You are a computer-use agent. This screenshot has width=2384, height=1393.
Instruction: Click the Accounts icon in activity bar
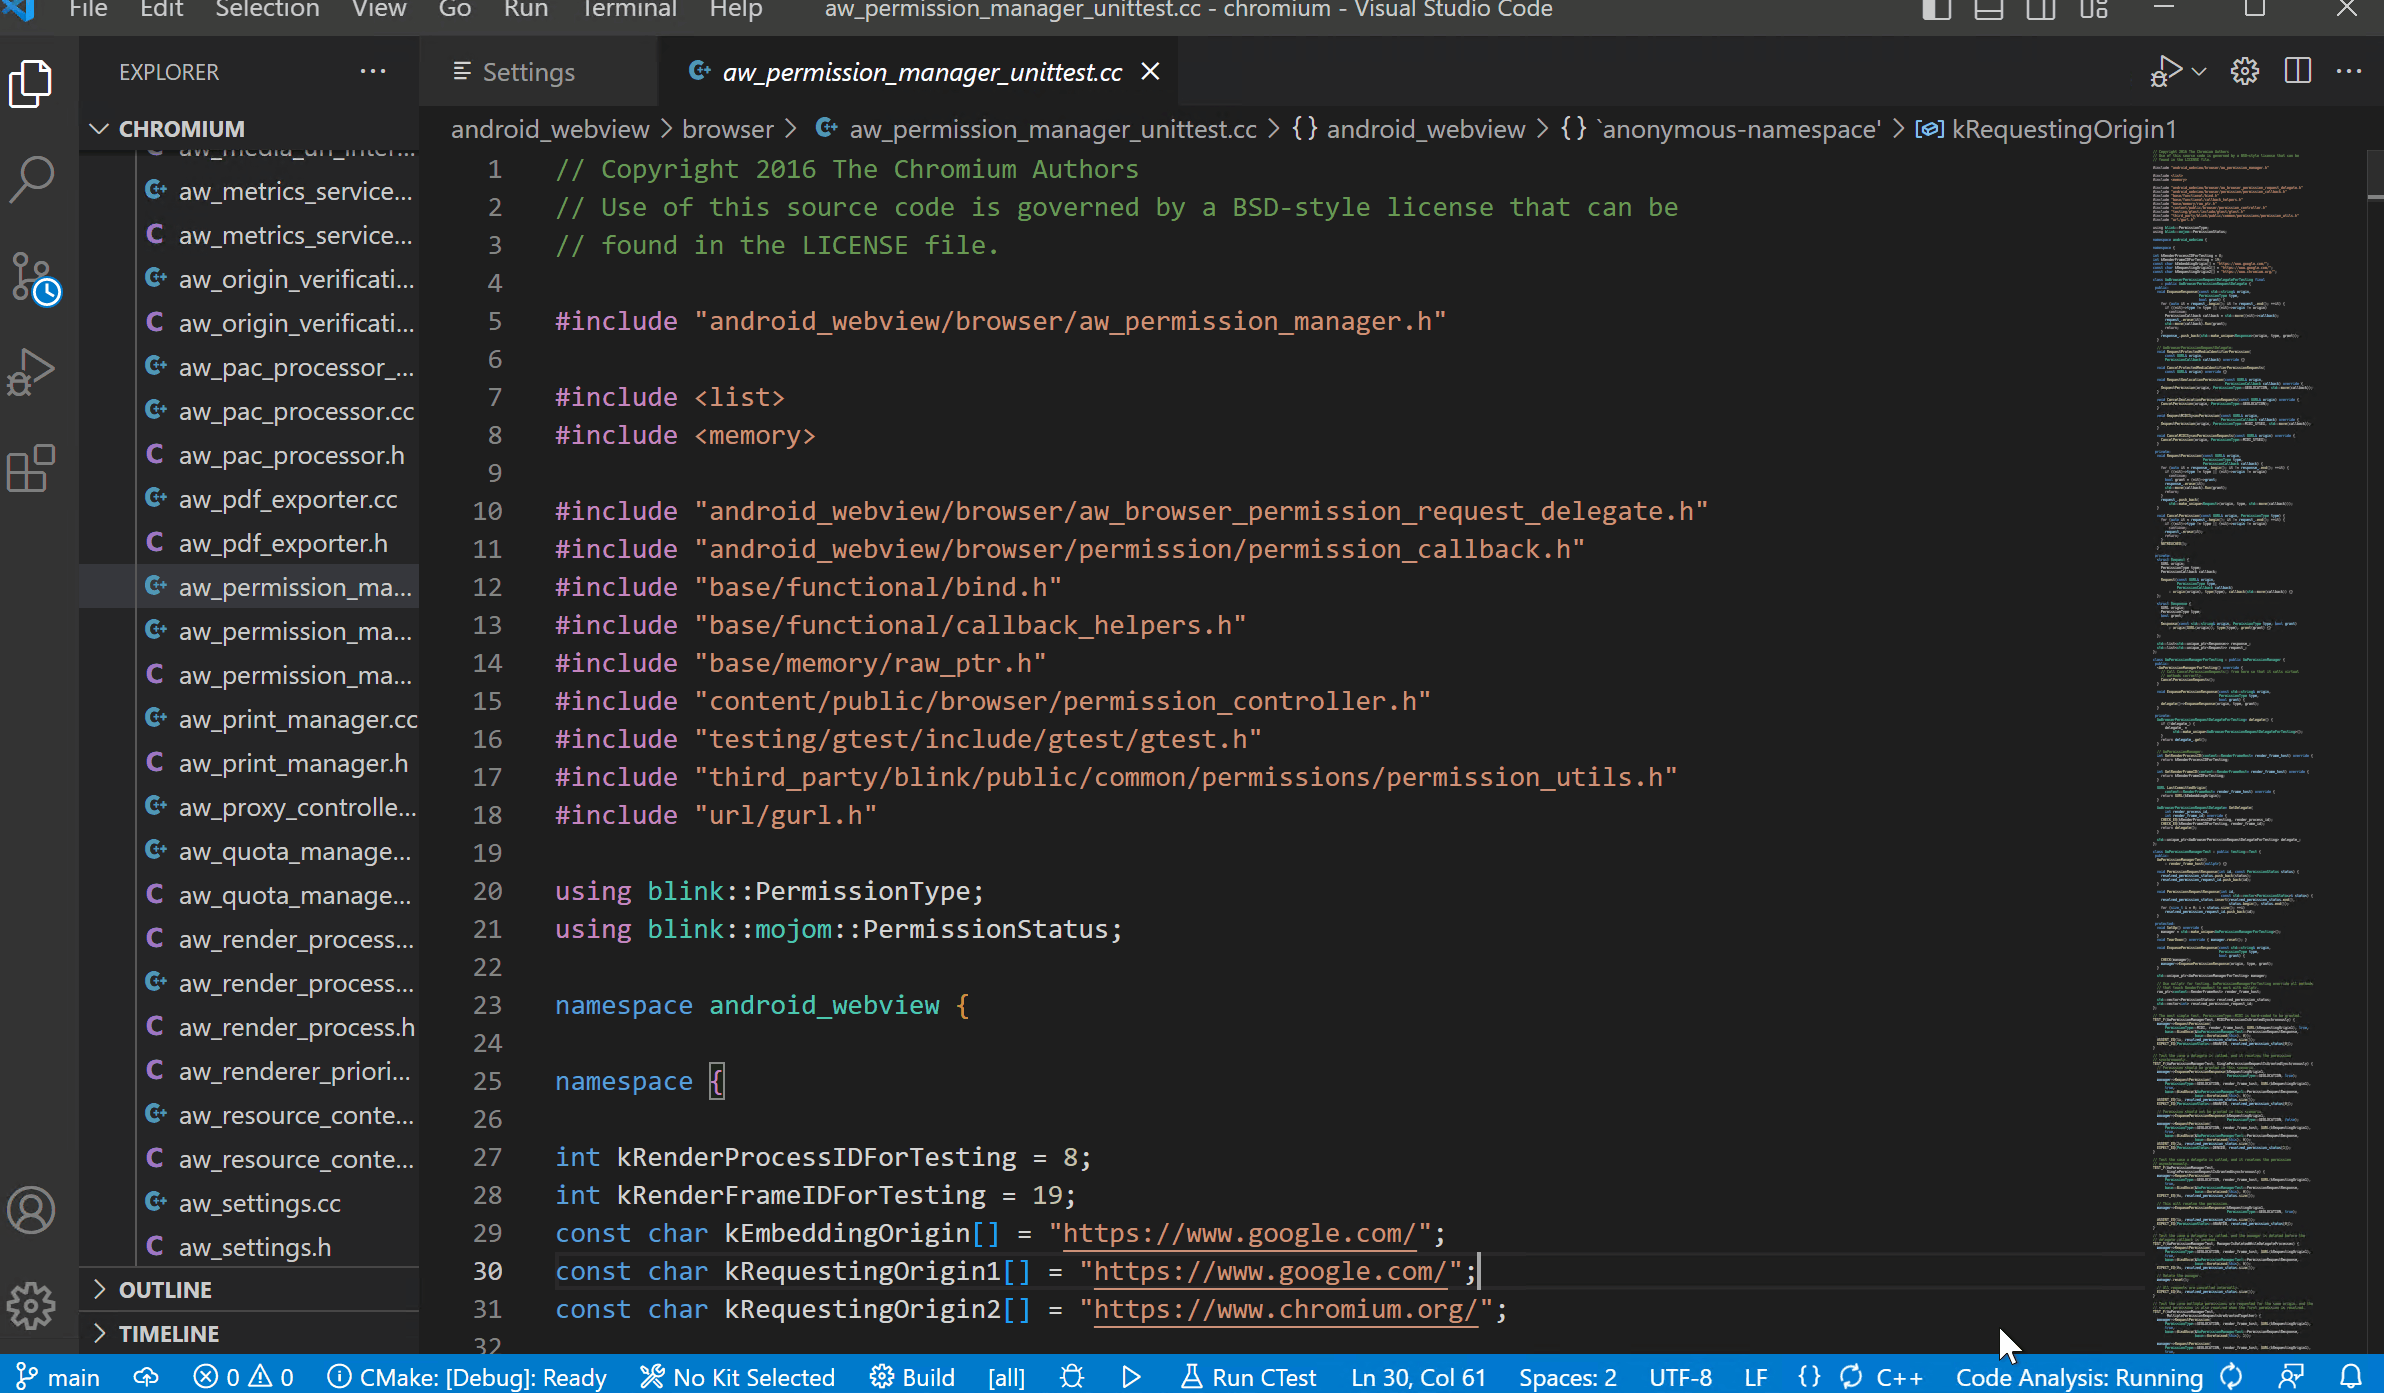pyautogui.click(x=32, y=1211)
